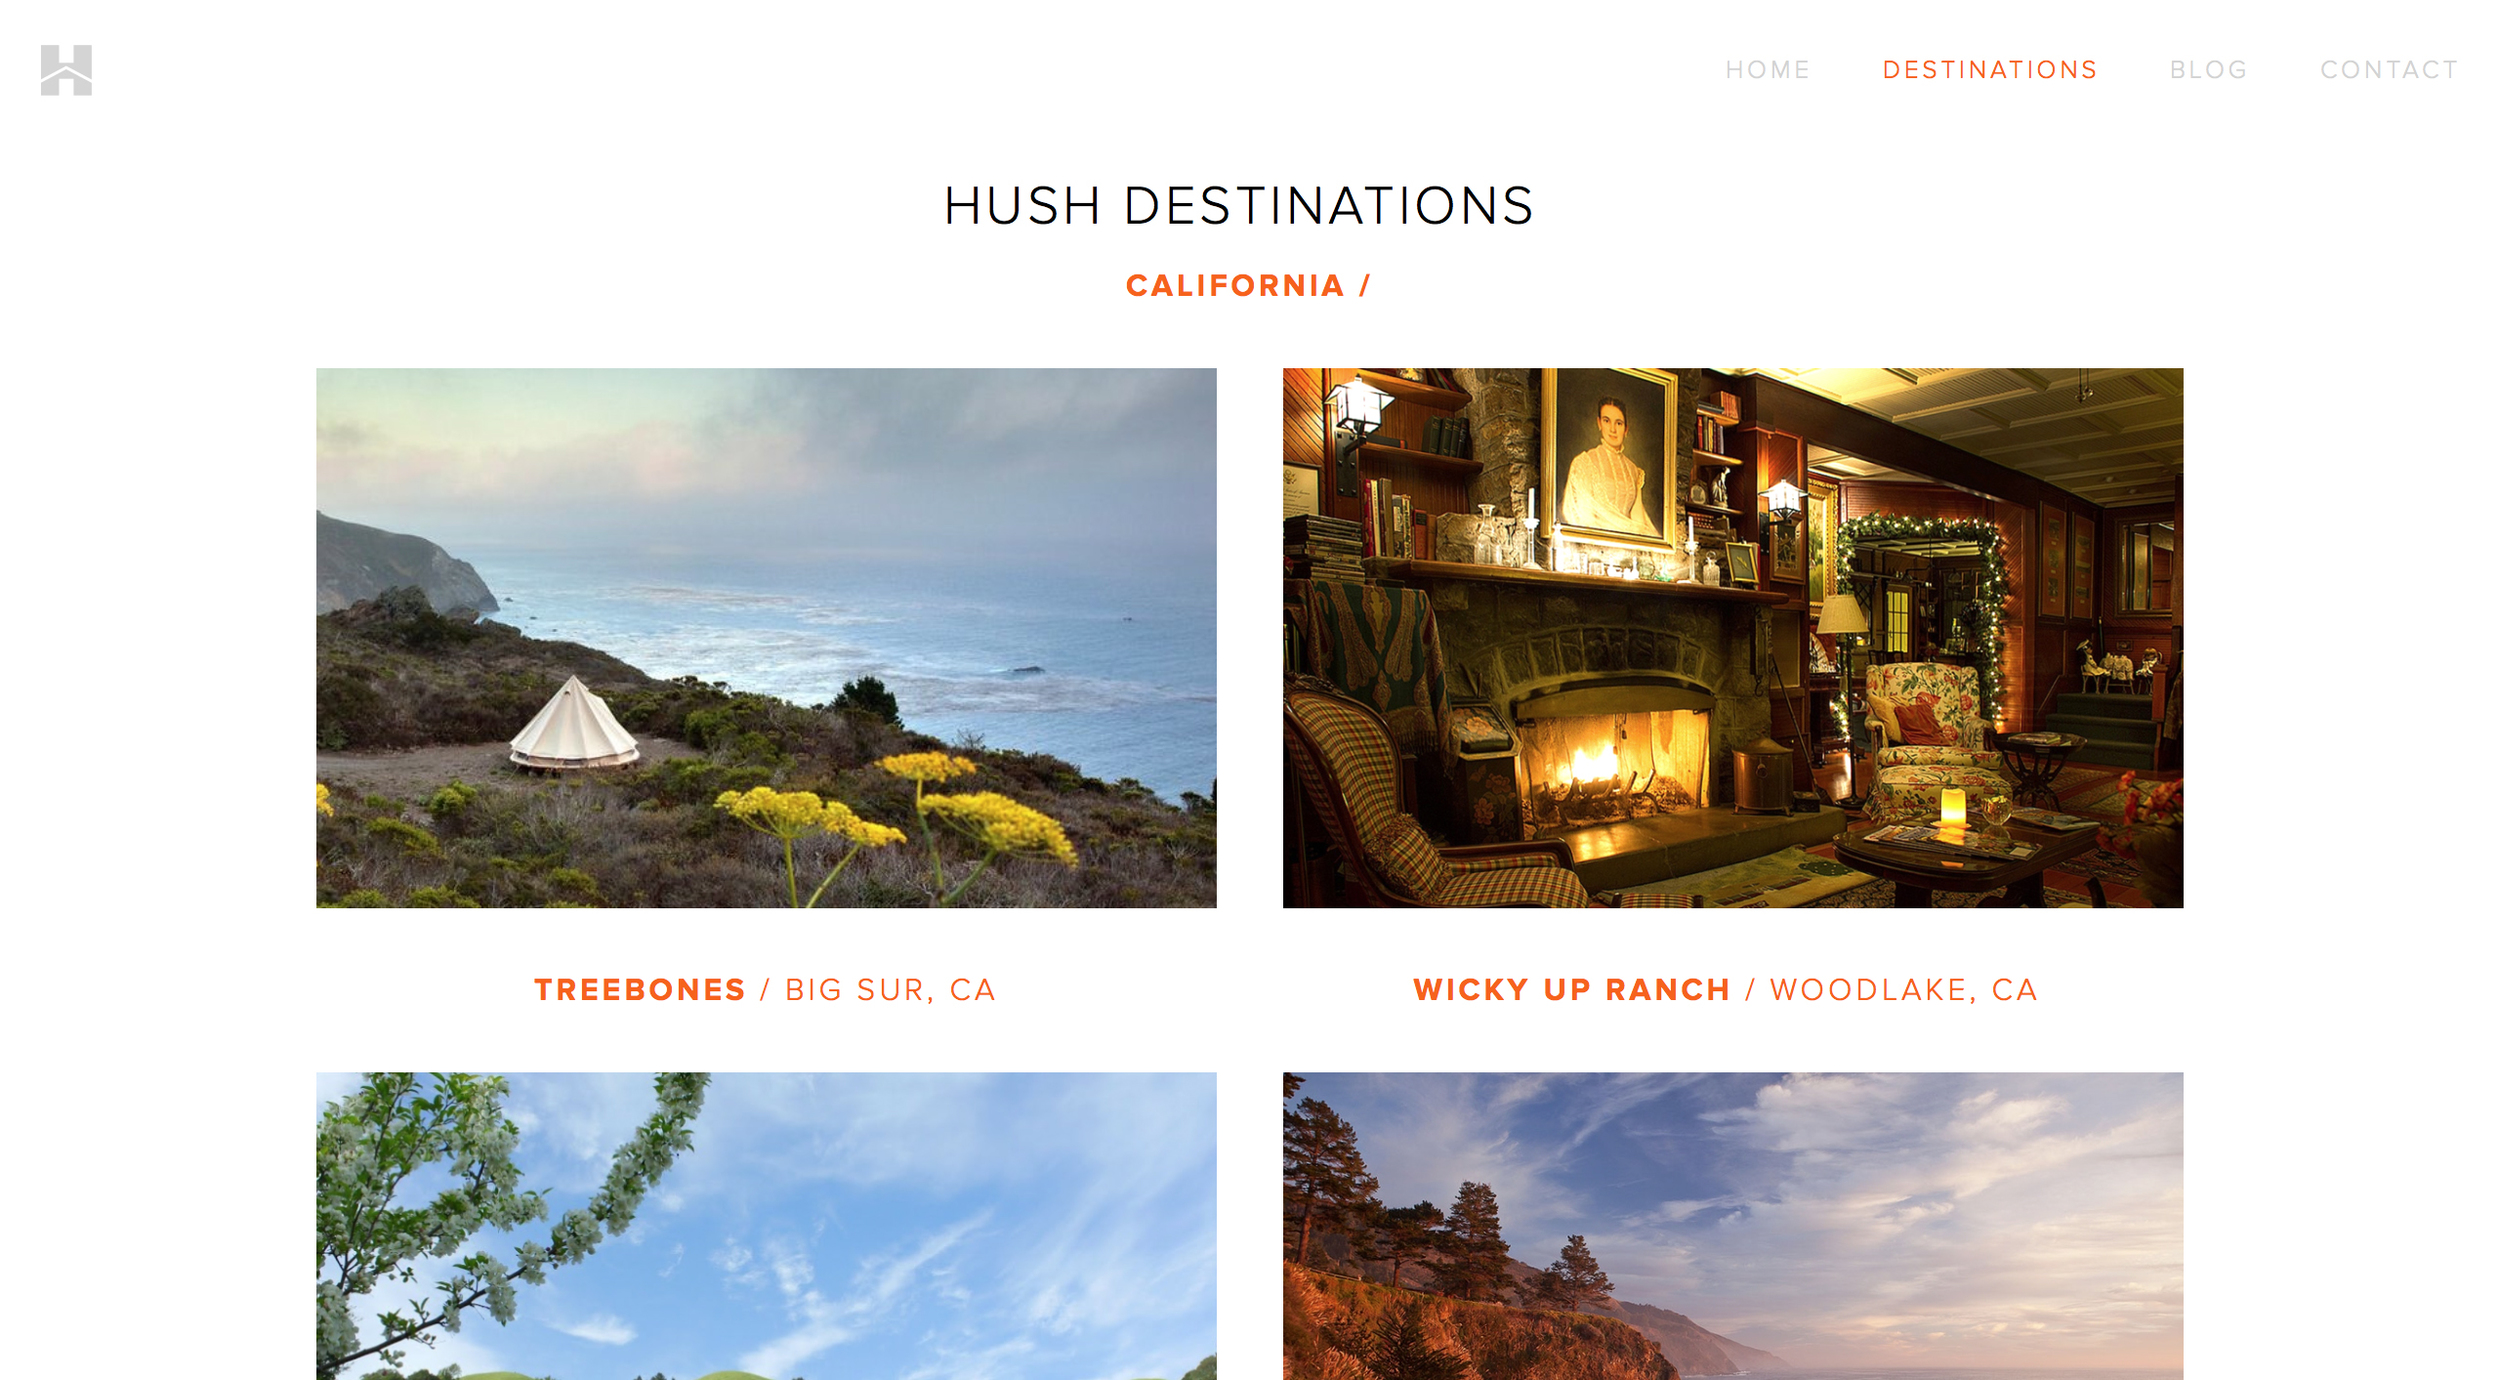Open the Contact page link

2389,70
